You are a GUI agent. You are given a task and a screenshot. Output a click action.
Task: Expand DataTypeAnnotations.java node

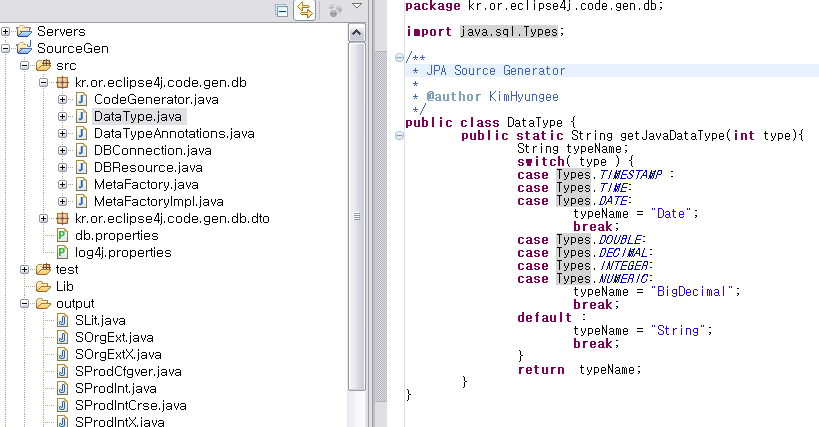(x=63, y=134)
